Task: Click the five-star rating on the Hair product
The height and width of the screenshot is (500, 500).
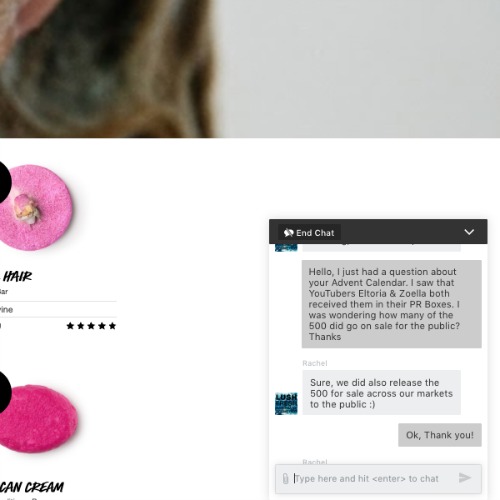Action: 91,326
